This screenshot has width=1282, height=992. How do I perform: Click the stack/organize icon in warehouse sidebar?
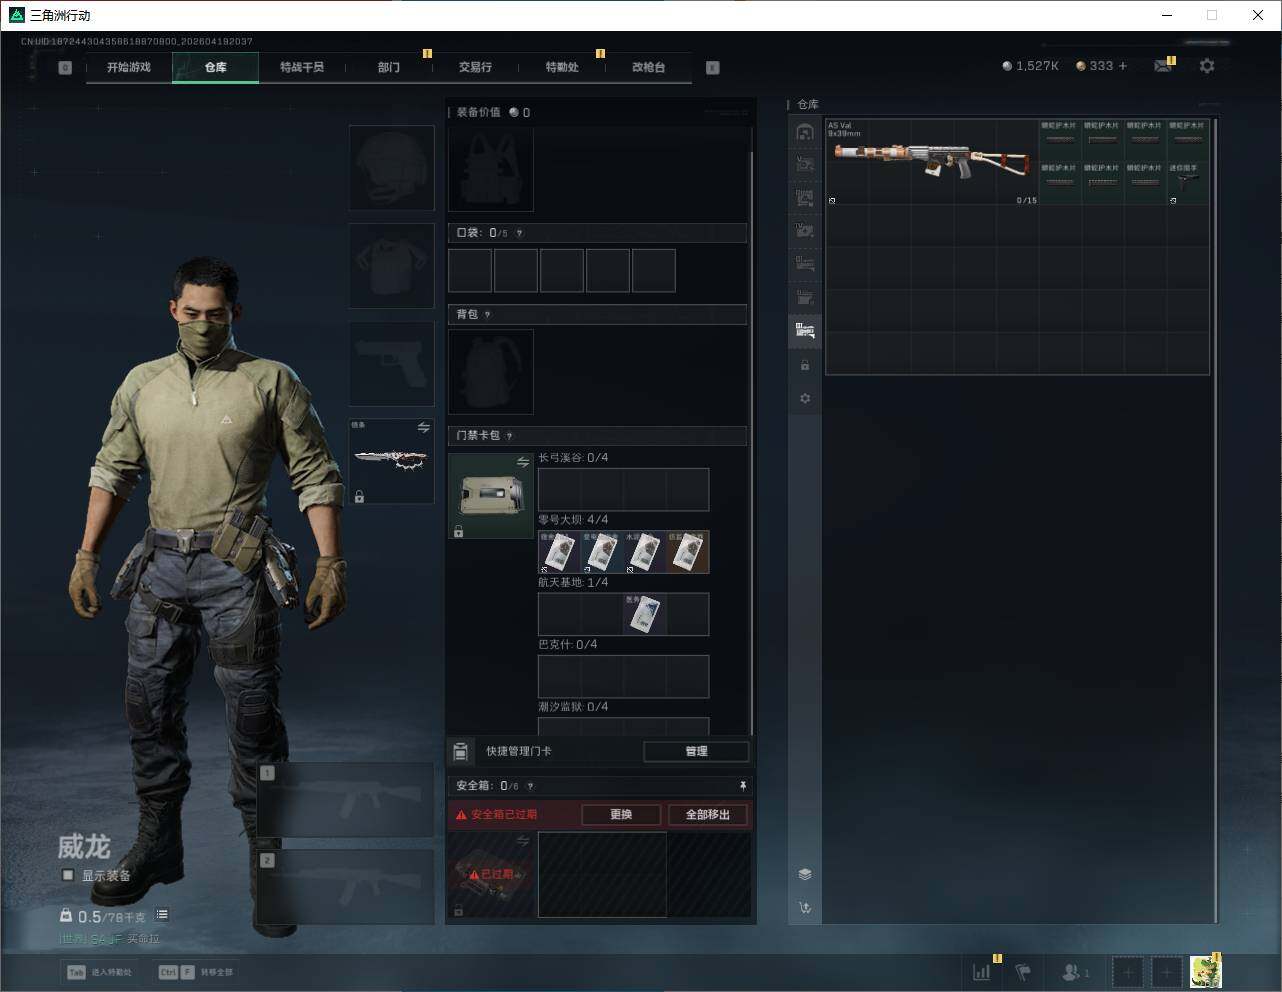click(805, 874)
